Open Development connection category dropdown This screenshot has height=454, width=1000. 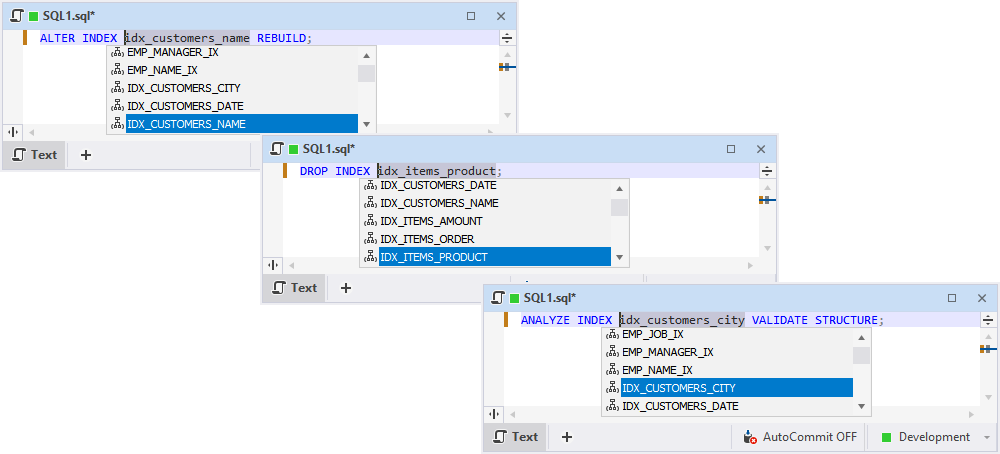tap(934, 437)
